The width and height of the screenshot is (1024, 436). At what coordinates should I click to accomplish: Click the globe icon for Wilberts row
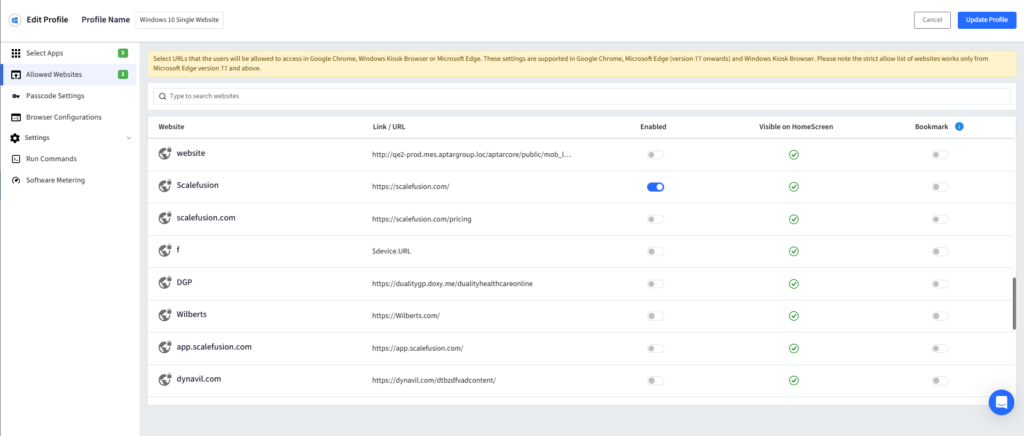pyautogui.click(x=165, y=315)
